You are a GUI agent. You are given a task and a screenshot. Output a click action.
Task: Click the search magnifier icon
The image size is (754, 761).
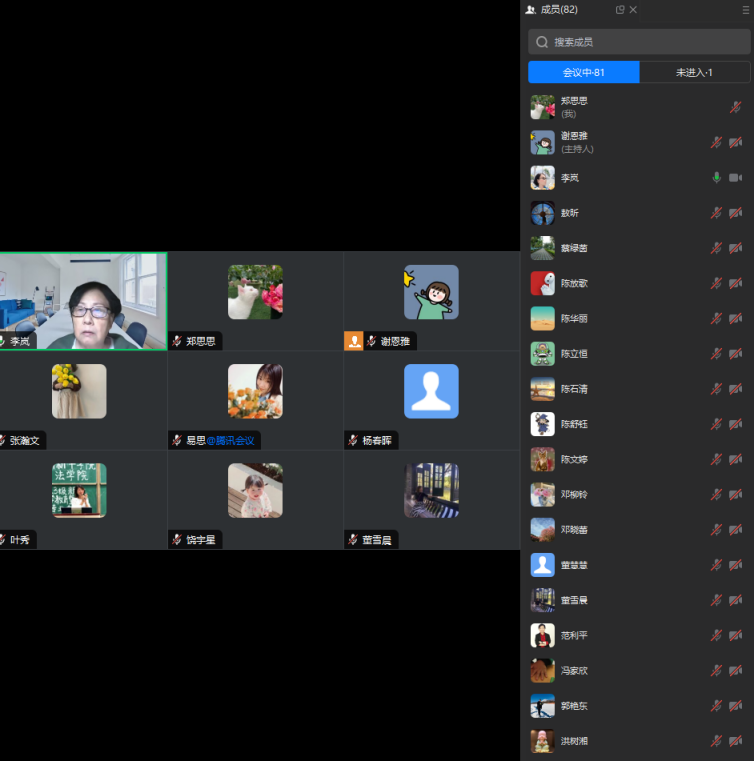tap(542, 42)
